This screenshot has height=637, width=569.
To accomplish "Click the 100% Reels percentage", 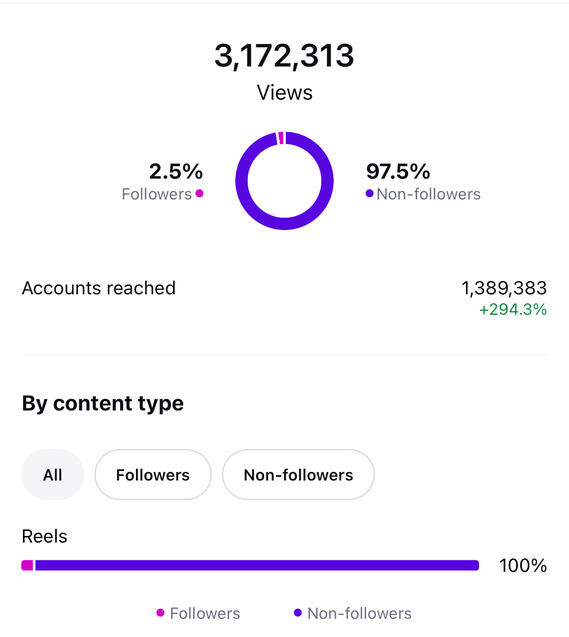I will click(523, 566).
